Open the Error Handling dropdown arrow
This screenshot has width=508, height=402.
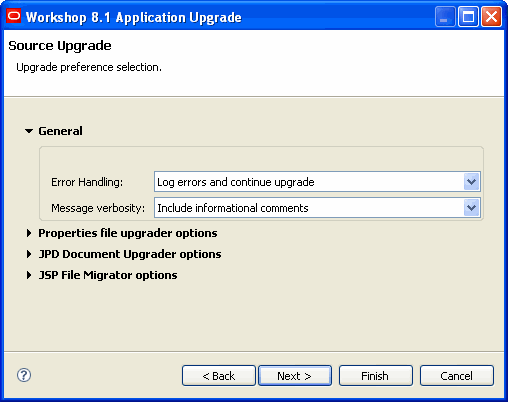471,182
